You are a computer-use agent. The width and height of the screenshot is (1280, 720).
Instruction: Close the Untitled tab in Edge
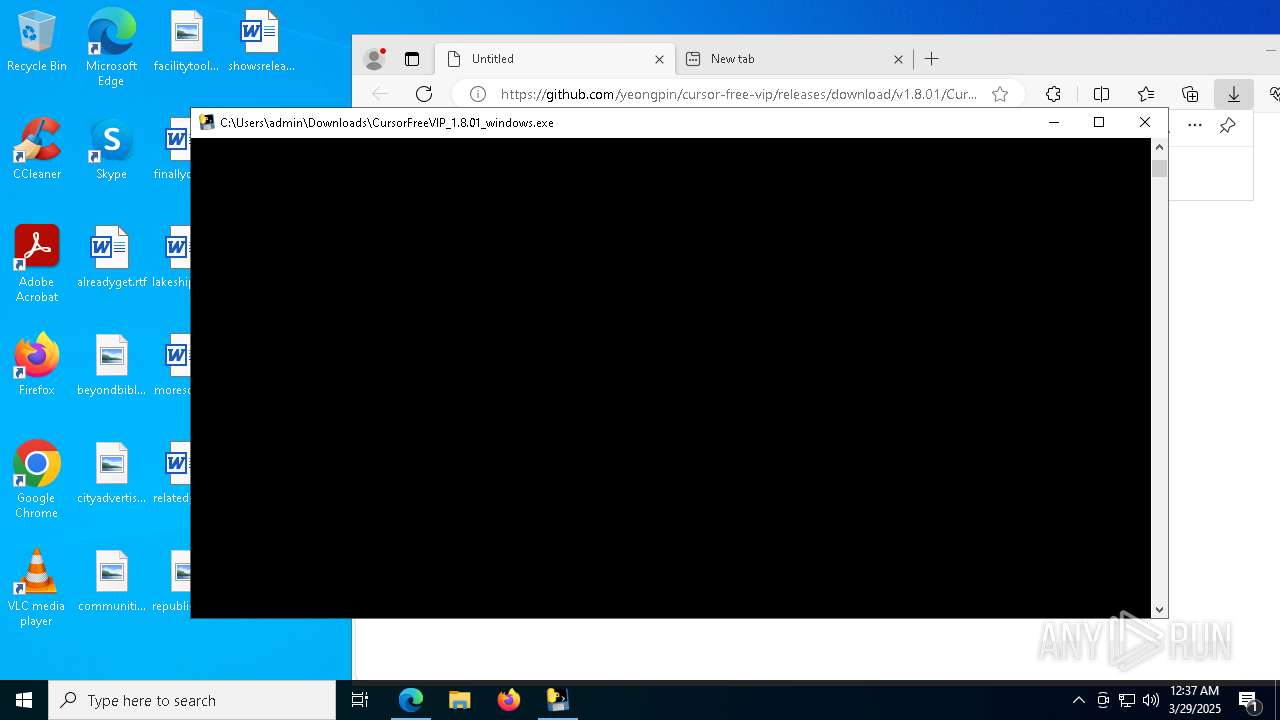659,59
